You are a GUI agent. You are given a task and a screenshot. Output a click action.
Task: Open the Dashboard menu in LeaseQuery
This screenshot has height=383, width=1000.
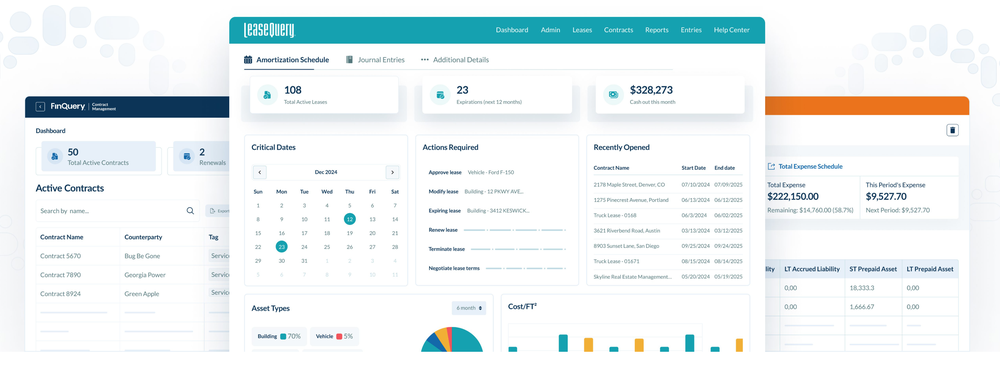(x=512, y=30)
